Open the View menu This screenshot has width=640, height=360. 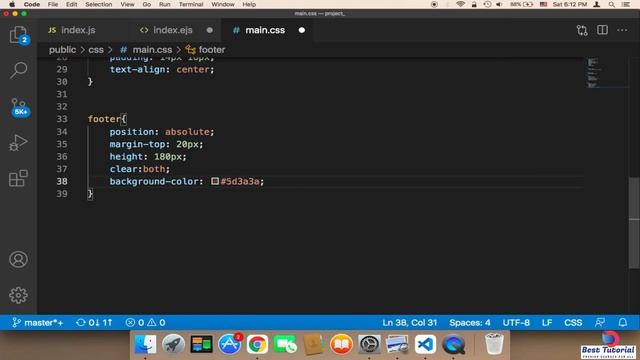127,4
